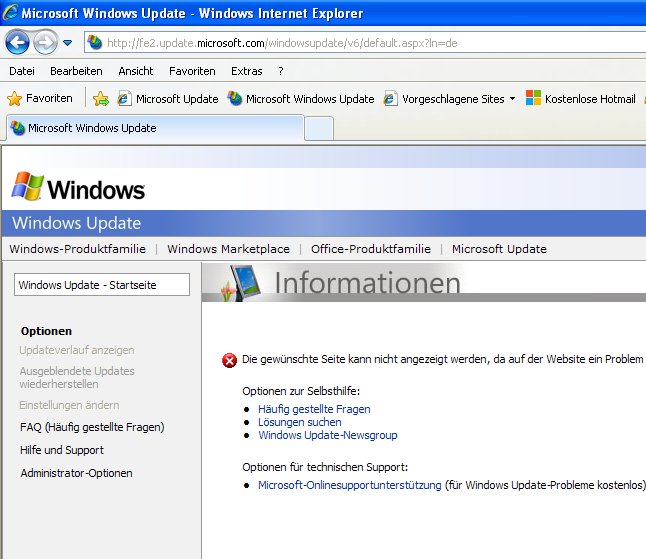The width and height of the screenshot is (646, 559).
Task: Click the Kostenlose Hotmail colored icon
Action: tap(533, 98)
